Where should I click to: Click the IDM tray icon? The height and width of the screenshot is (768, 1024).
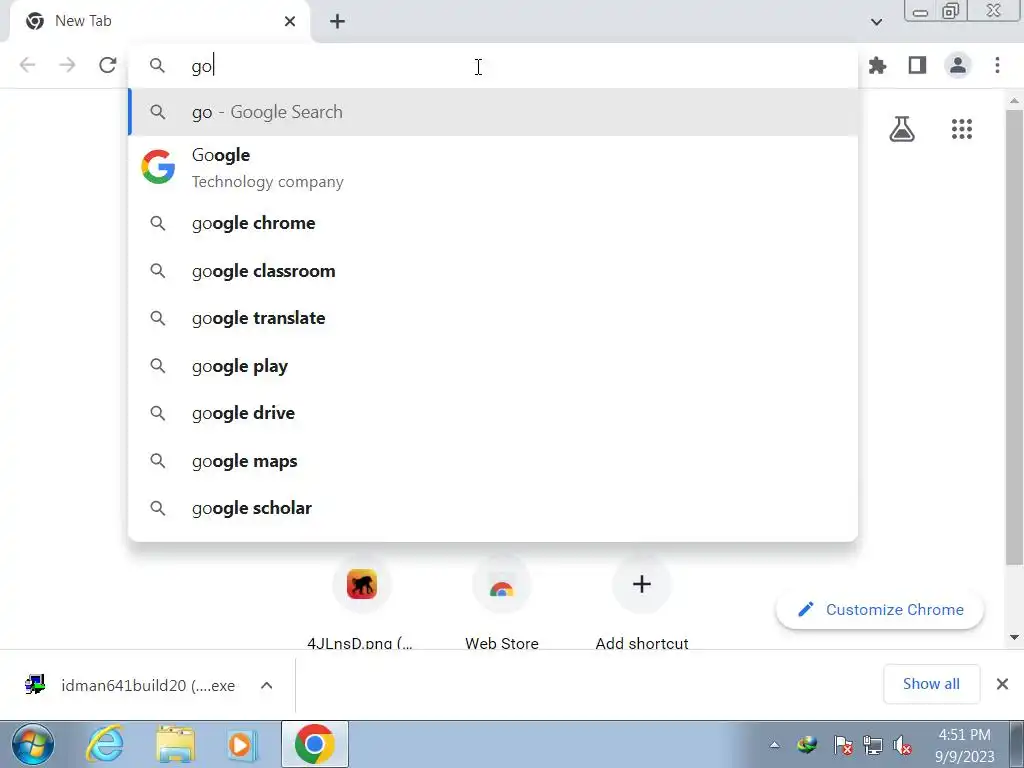coord(808,745)
